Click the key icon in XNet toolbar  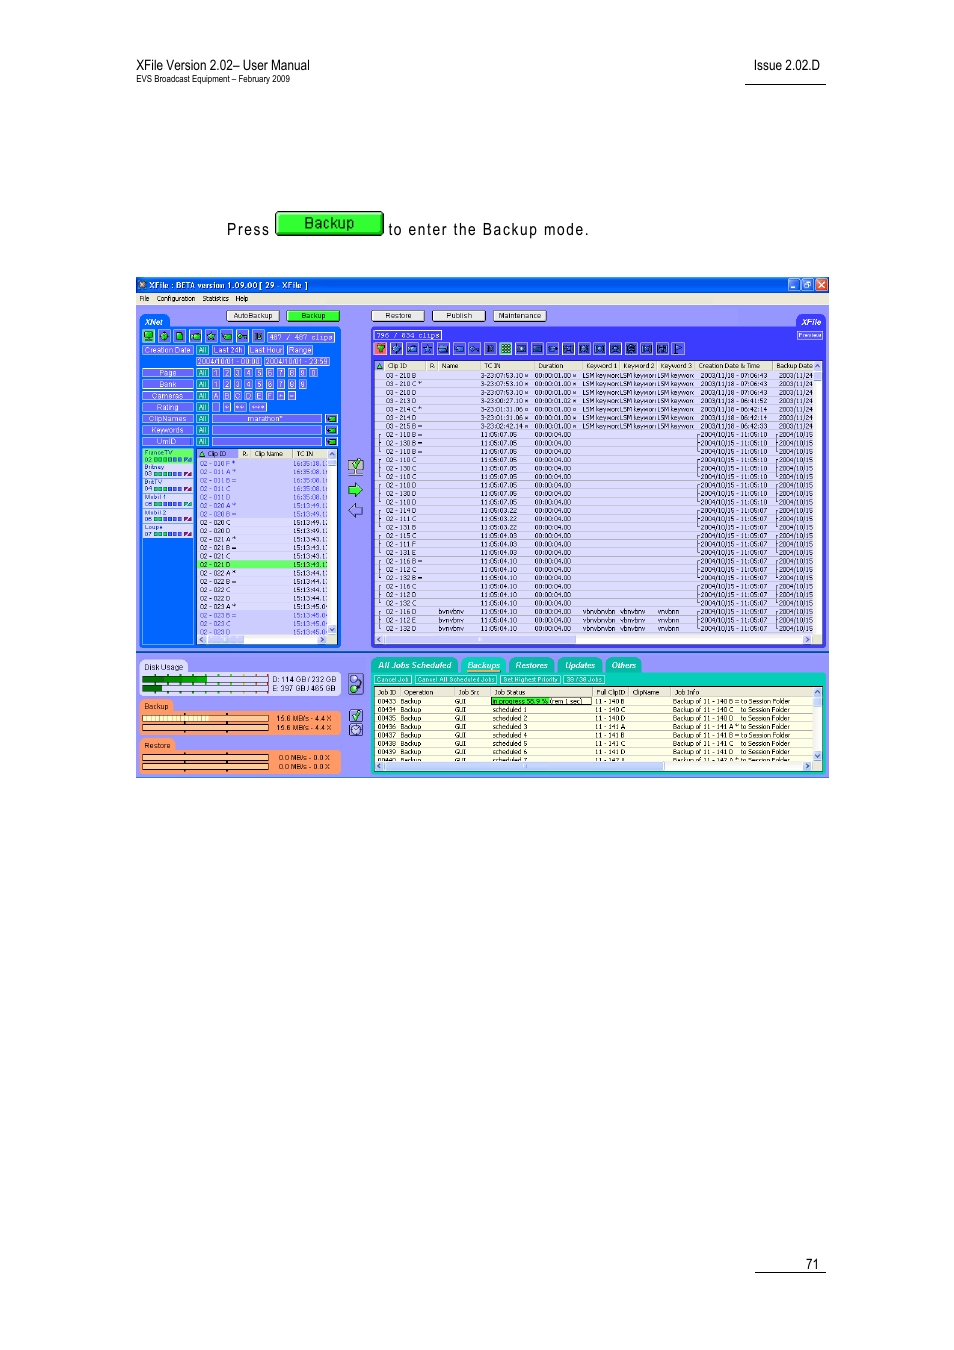pos(242,336)
